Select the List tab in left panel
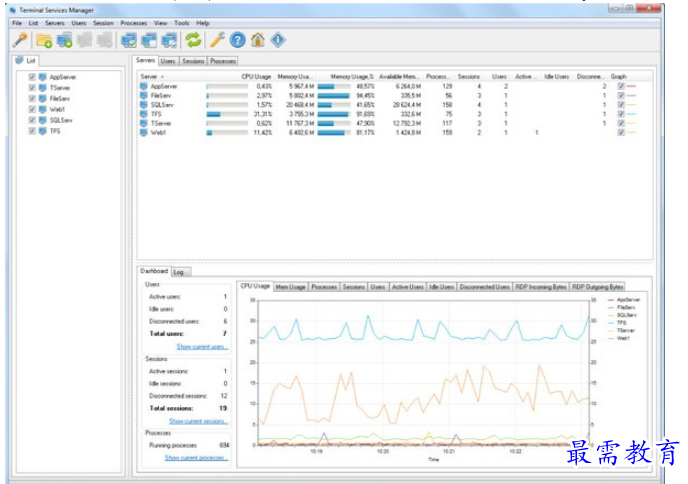 [25, 61]
